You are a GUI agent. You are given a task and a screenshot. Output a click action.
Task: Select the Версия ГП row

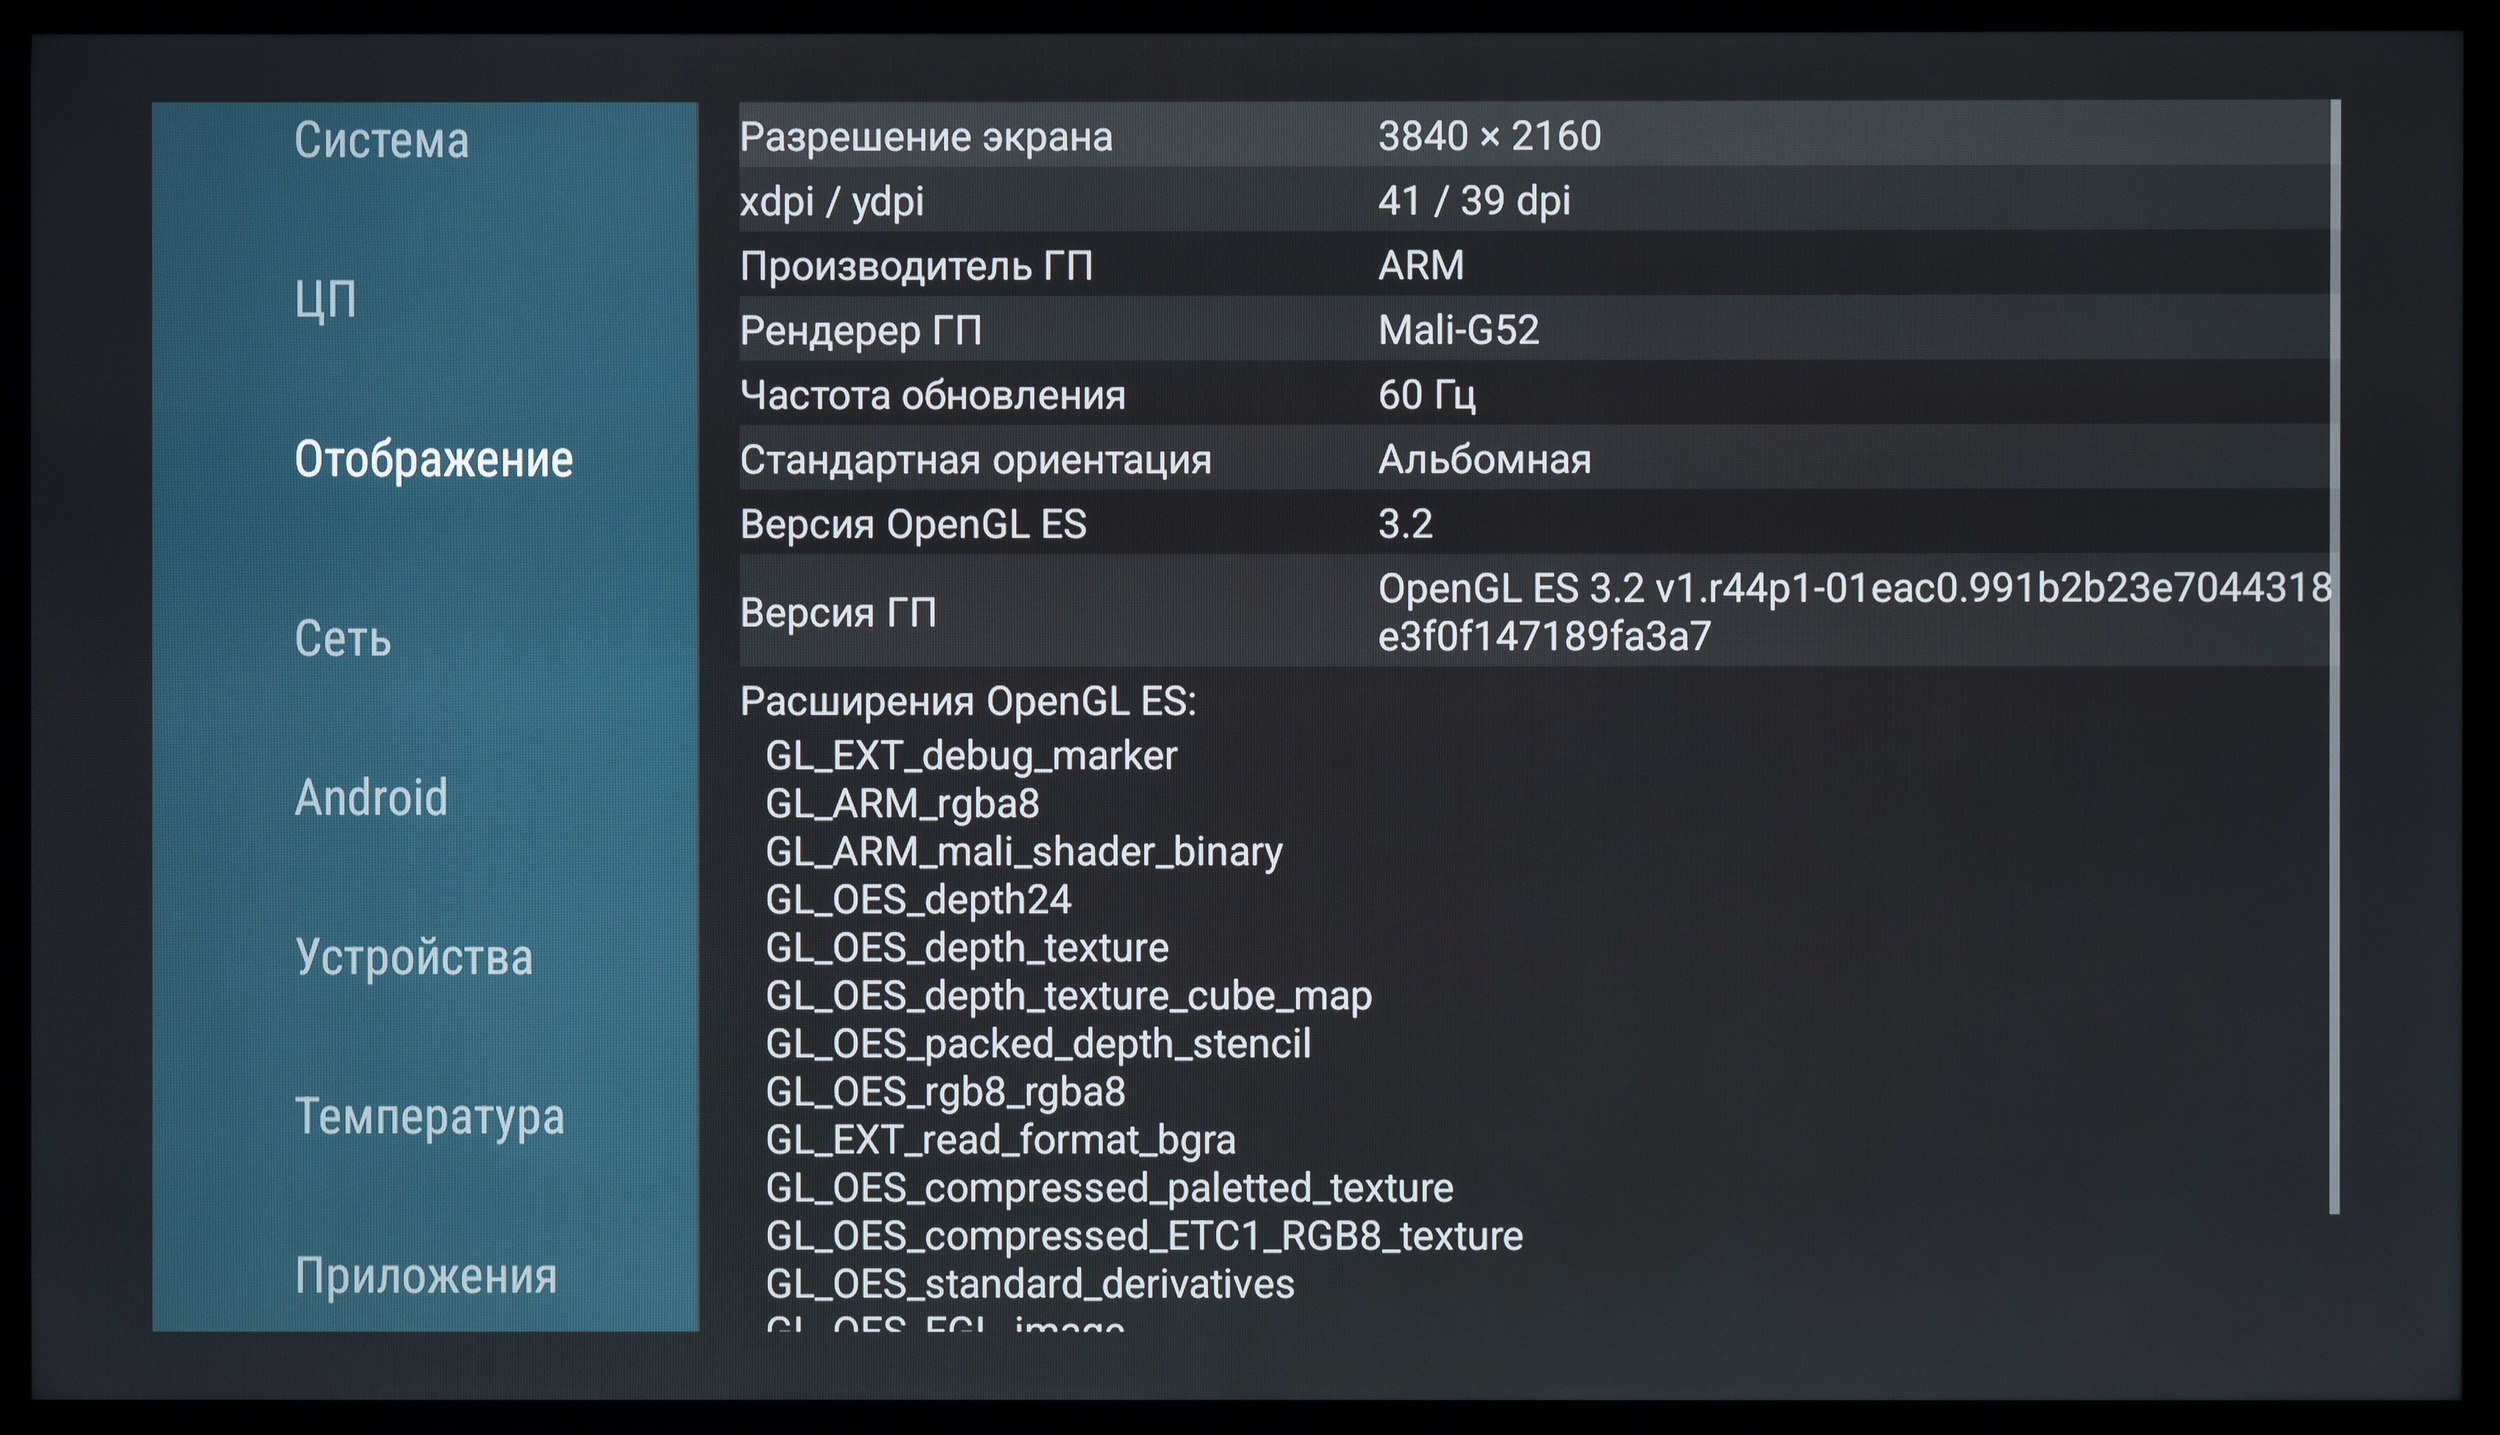1535,612
